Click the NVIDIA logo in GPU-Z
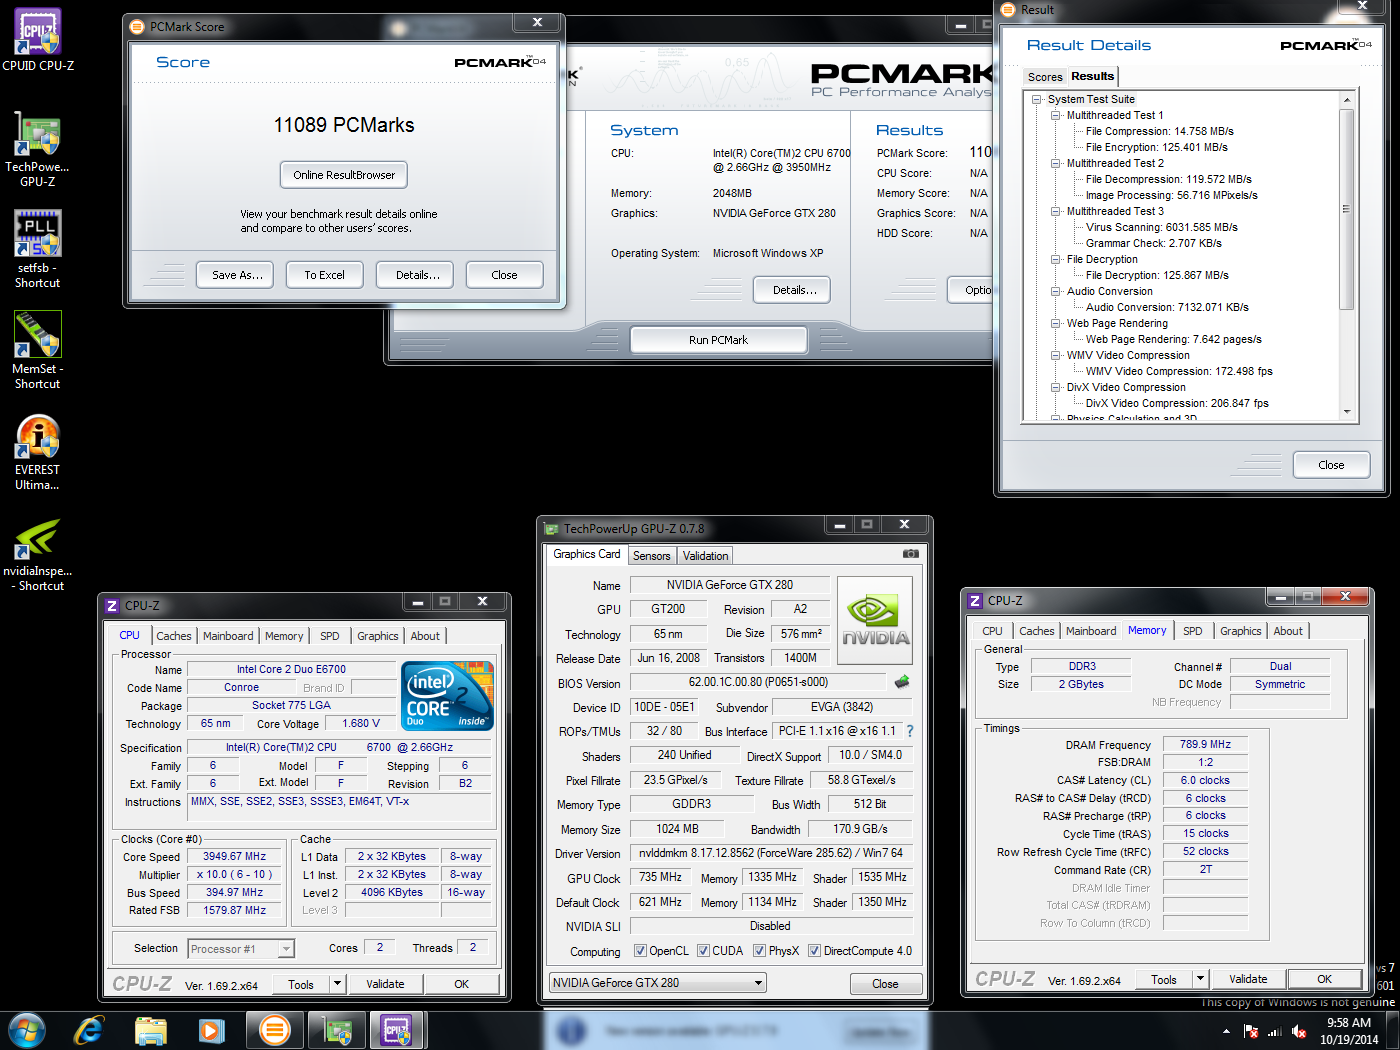The width and height of the screenshot is (1400, 1050). [x=875, y=621]
